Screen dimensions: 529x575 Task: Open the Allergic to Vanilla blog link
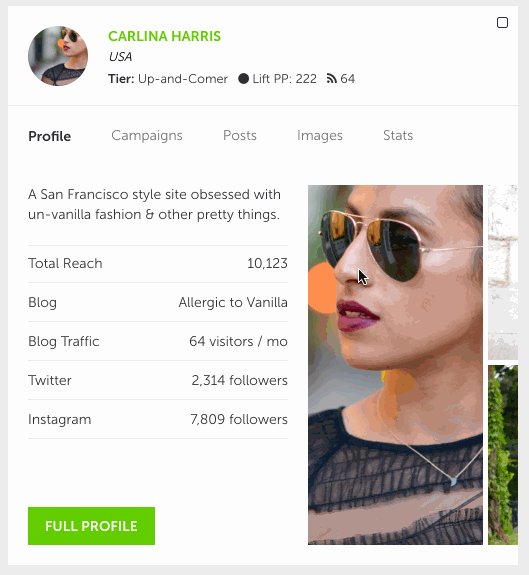tap(233, 302)
